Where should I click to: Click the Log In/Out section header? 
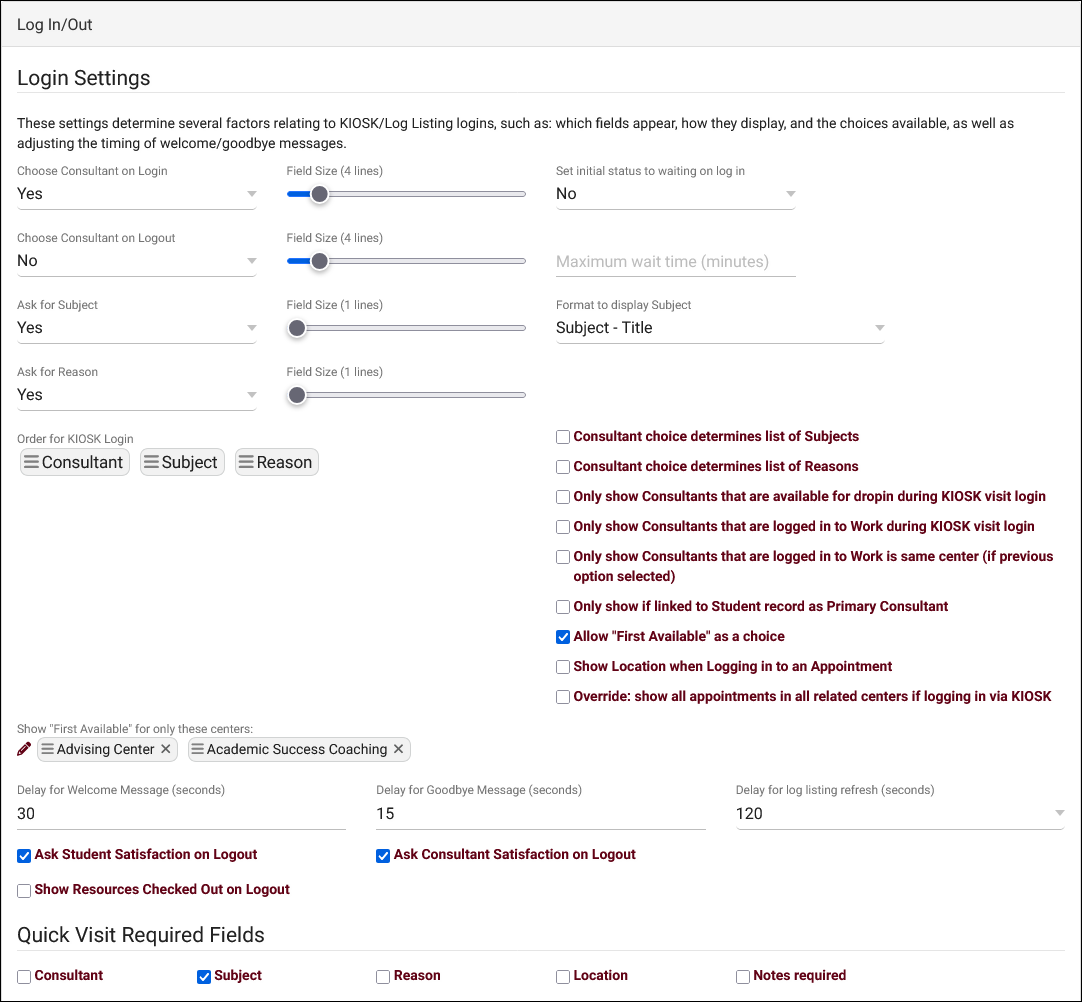[55, 24]
